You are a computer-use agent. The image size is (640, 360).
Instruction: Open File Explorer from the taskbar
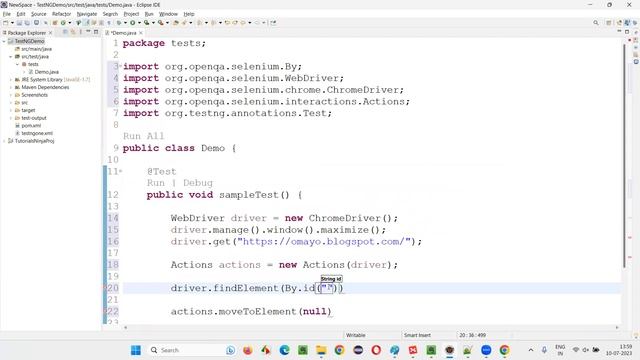321,350
